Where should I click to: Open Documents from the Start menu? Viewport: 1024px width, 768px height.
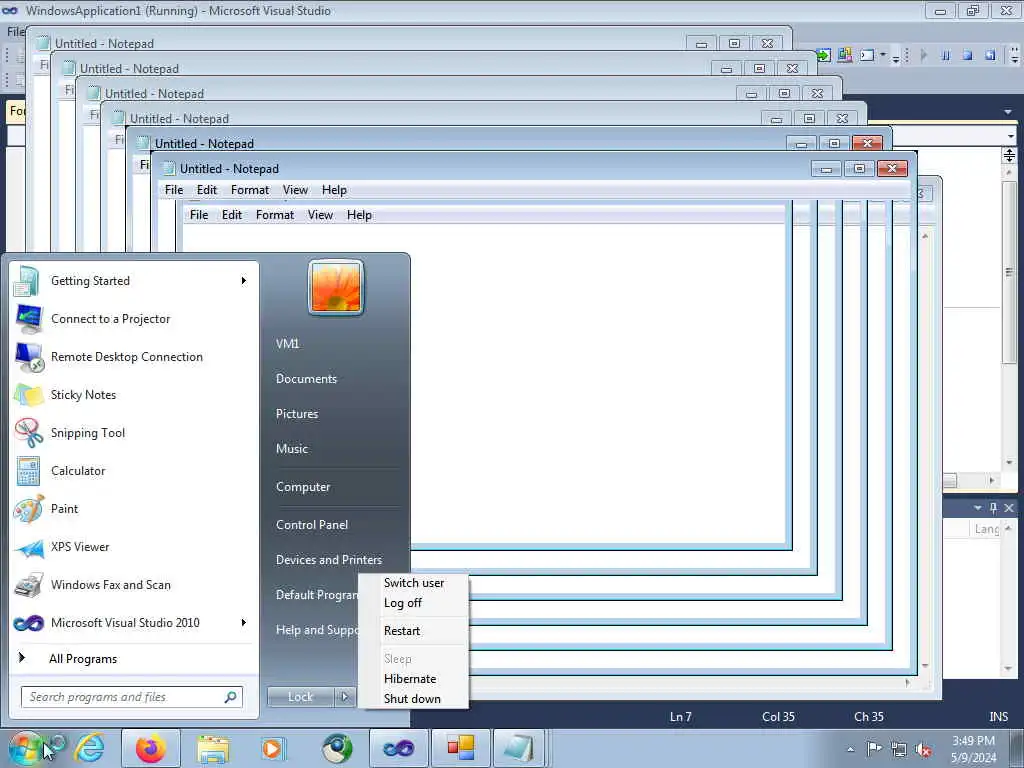(306, 379)
